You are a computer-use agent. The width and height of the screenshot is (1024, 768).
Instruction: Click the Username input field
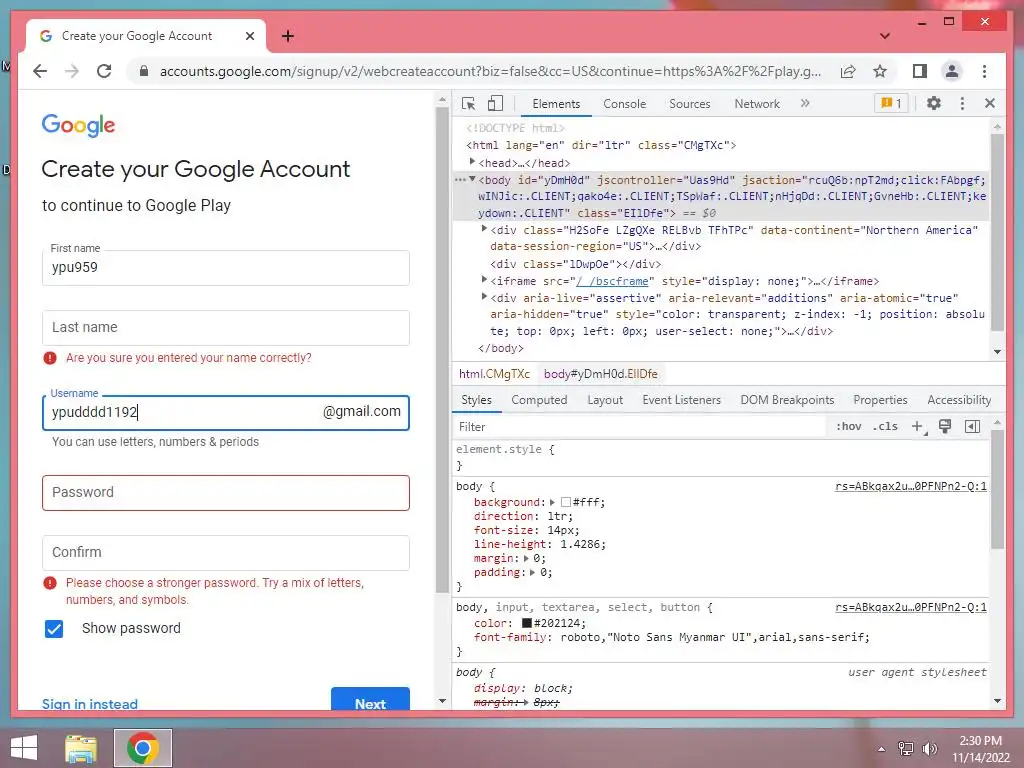click(x=226, y=413)
